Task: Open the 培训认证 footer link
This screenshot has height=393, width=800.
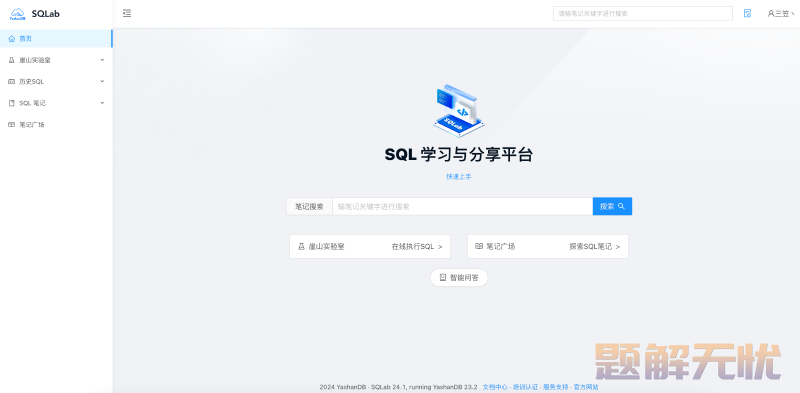Action: pyautogui.click(x=525, y=387)
